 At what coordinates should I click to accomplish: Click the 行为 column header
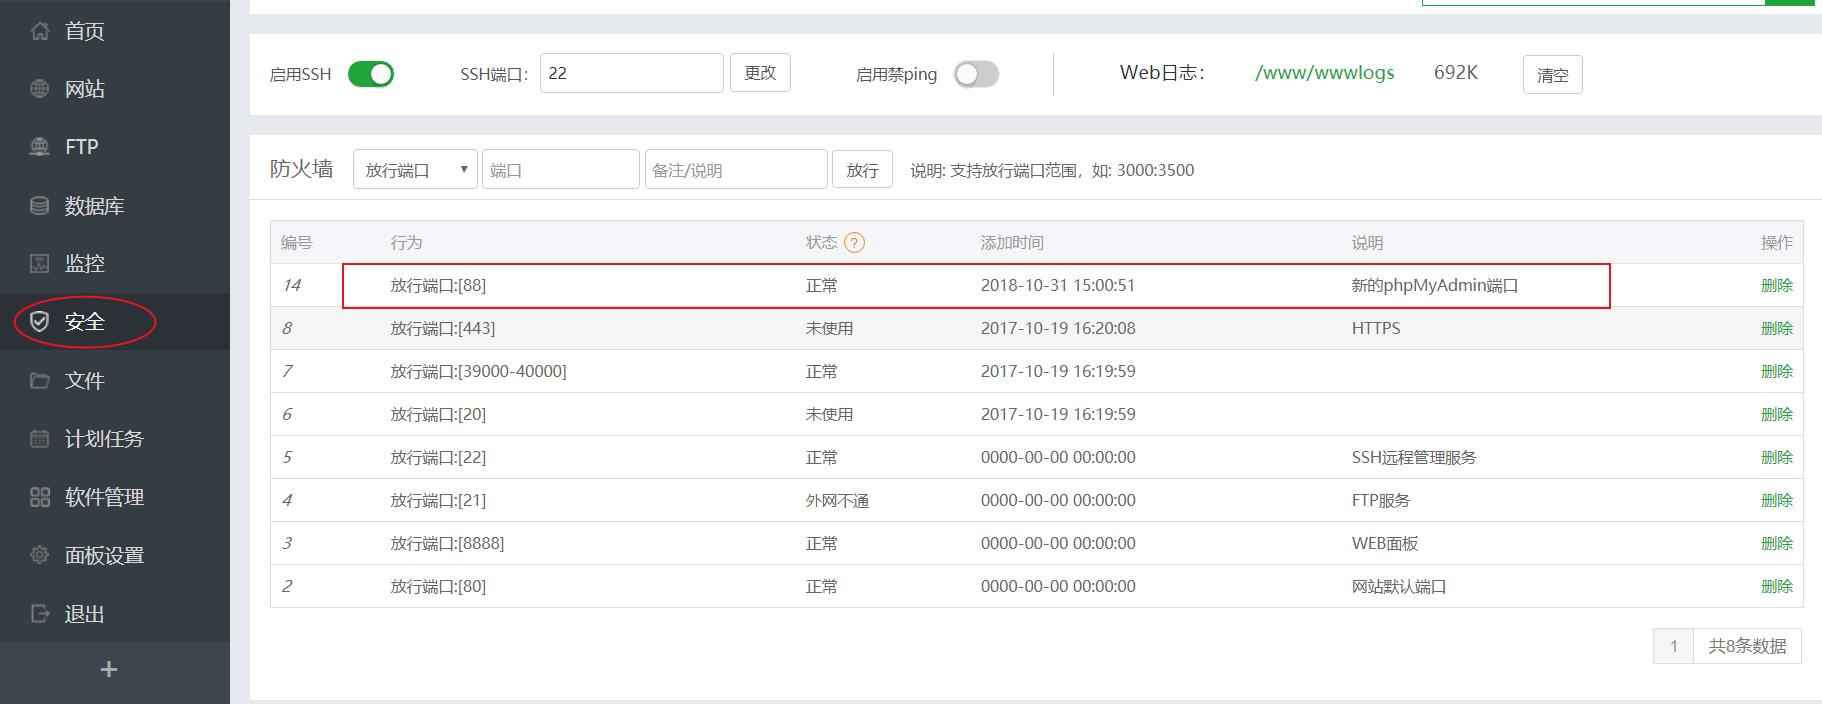(406, 242)
